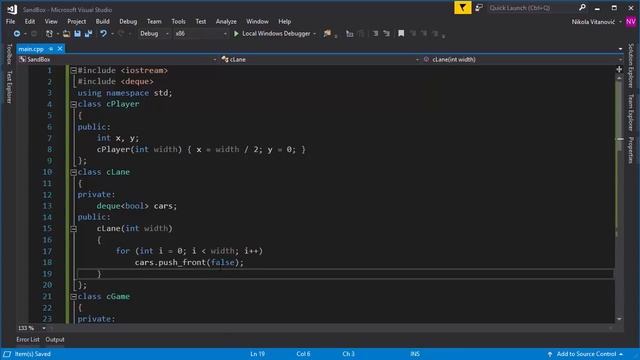This screenshot has height=360, width=640.
Task: Click Add to Source Control in status bar
Action: click(585, 354)
